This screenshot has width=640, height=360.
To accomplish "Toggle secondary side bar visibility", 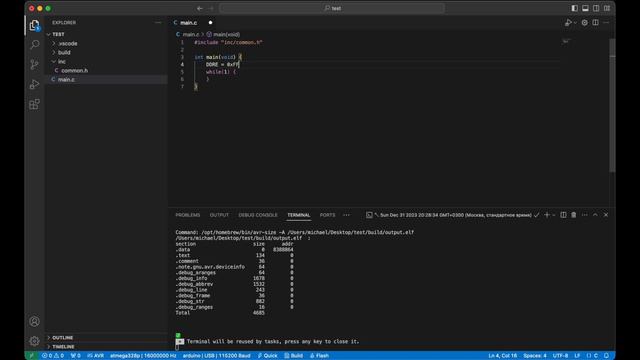I will (x=596, y=8).
